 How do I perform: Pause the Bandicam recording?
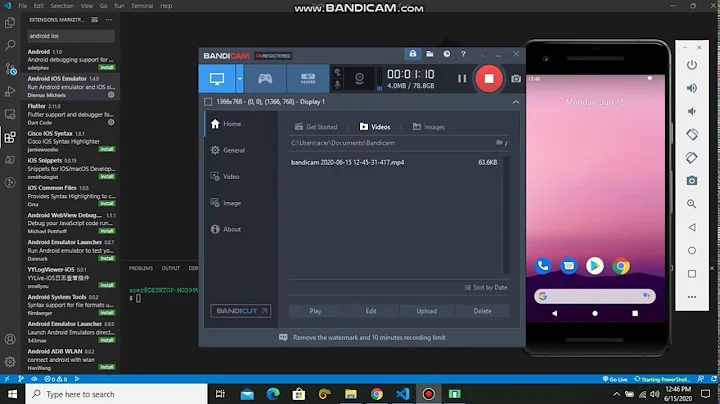pyautogui.click(x=462, y=79)
